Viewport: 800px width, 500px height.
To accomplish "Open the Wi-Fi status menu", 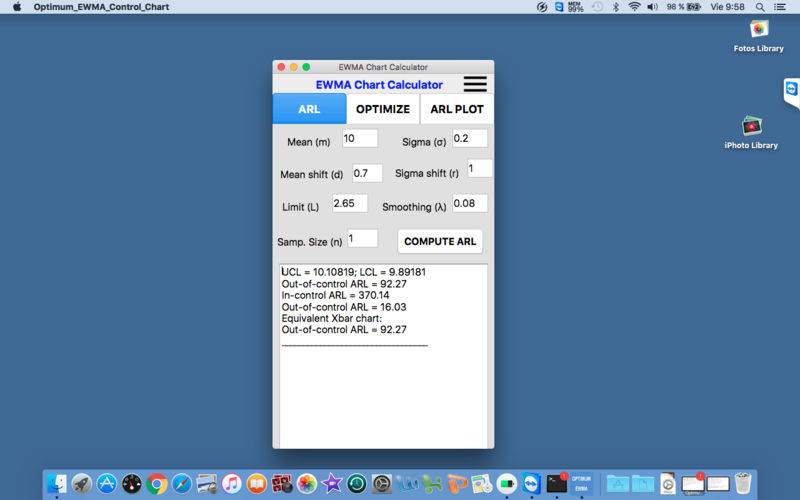I will (x=634, y=7).
